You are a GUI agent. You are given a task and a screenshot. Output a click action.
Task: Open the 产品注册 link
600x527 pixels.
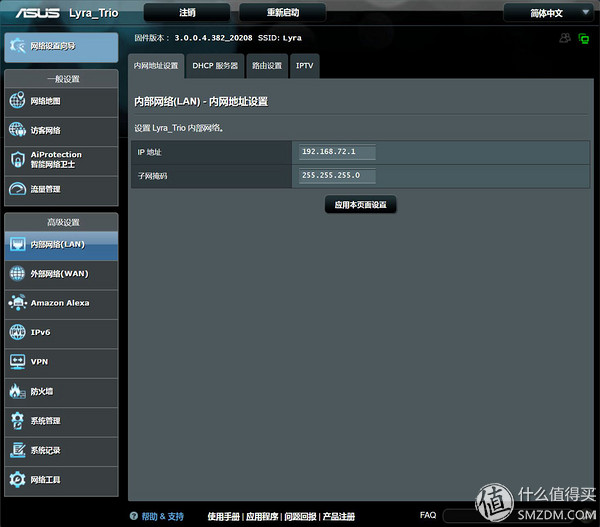click(x=339, y=516)
